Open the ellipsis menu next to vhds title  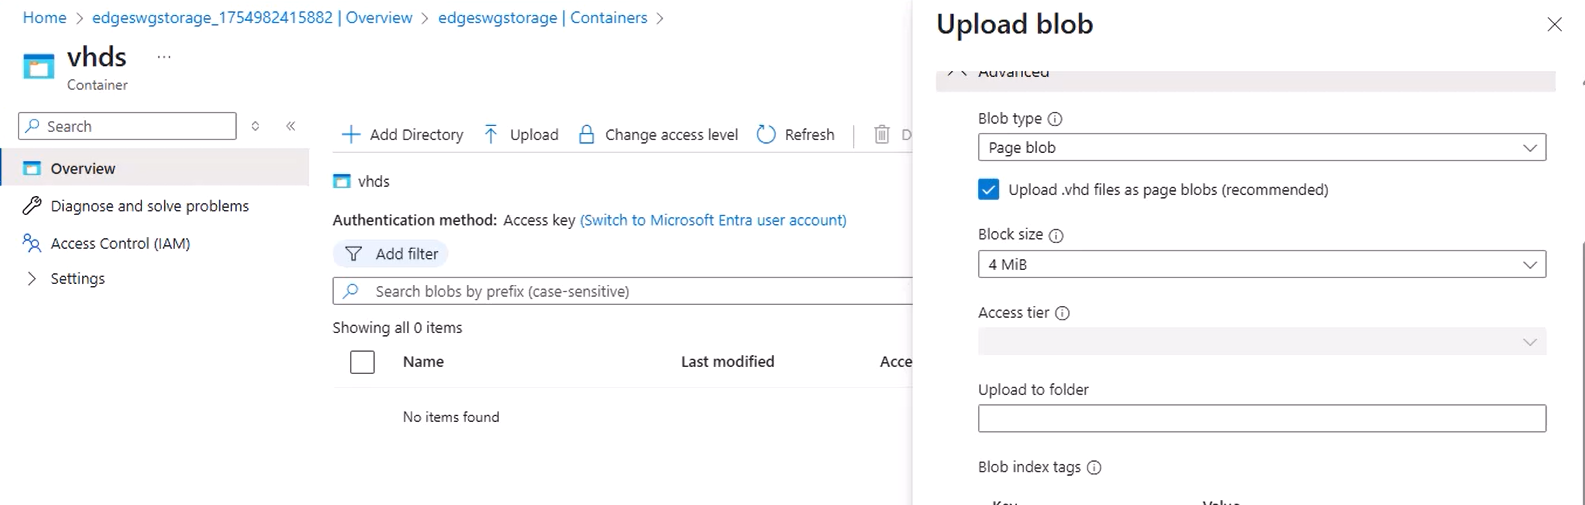tap(164, 57)
